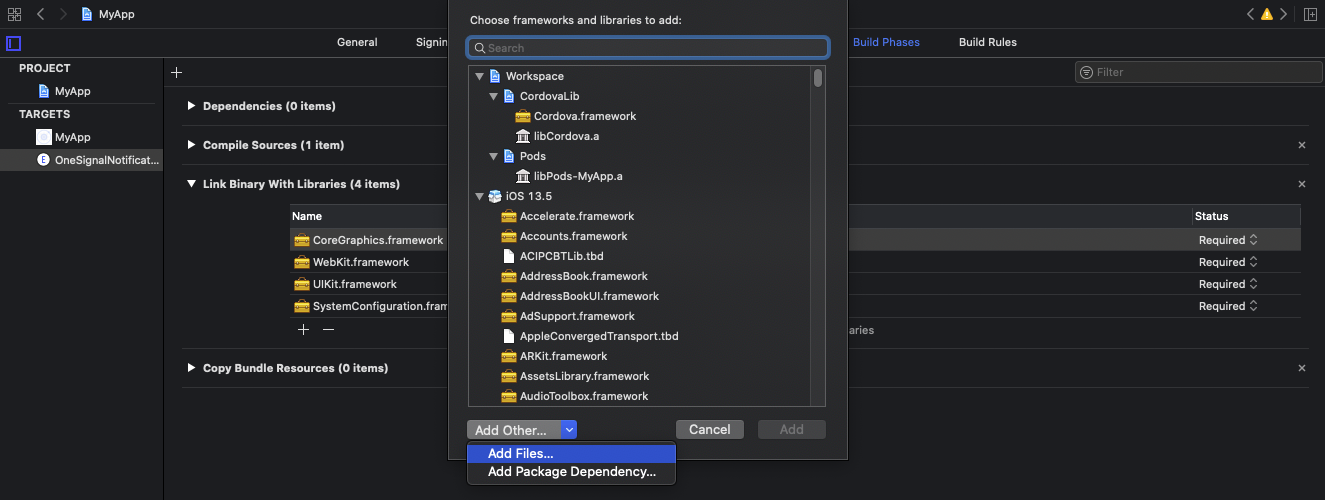
Task: Remove the Compile Sources phase
Action: [1302, 145]
